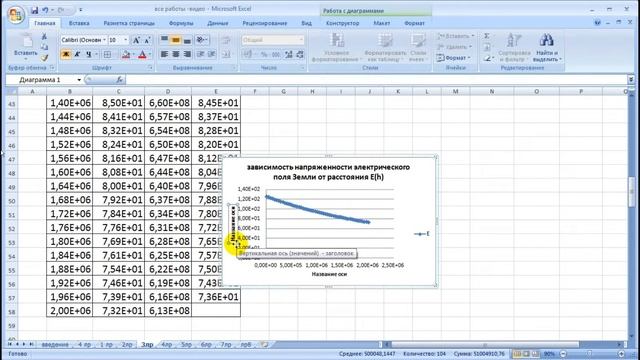Insert function with fx button
This screenshot has height=360, width=640.
(x=119, y=80)
